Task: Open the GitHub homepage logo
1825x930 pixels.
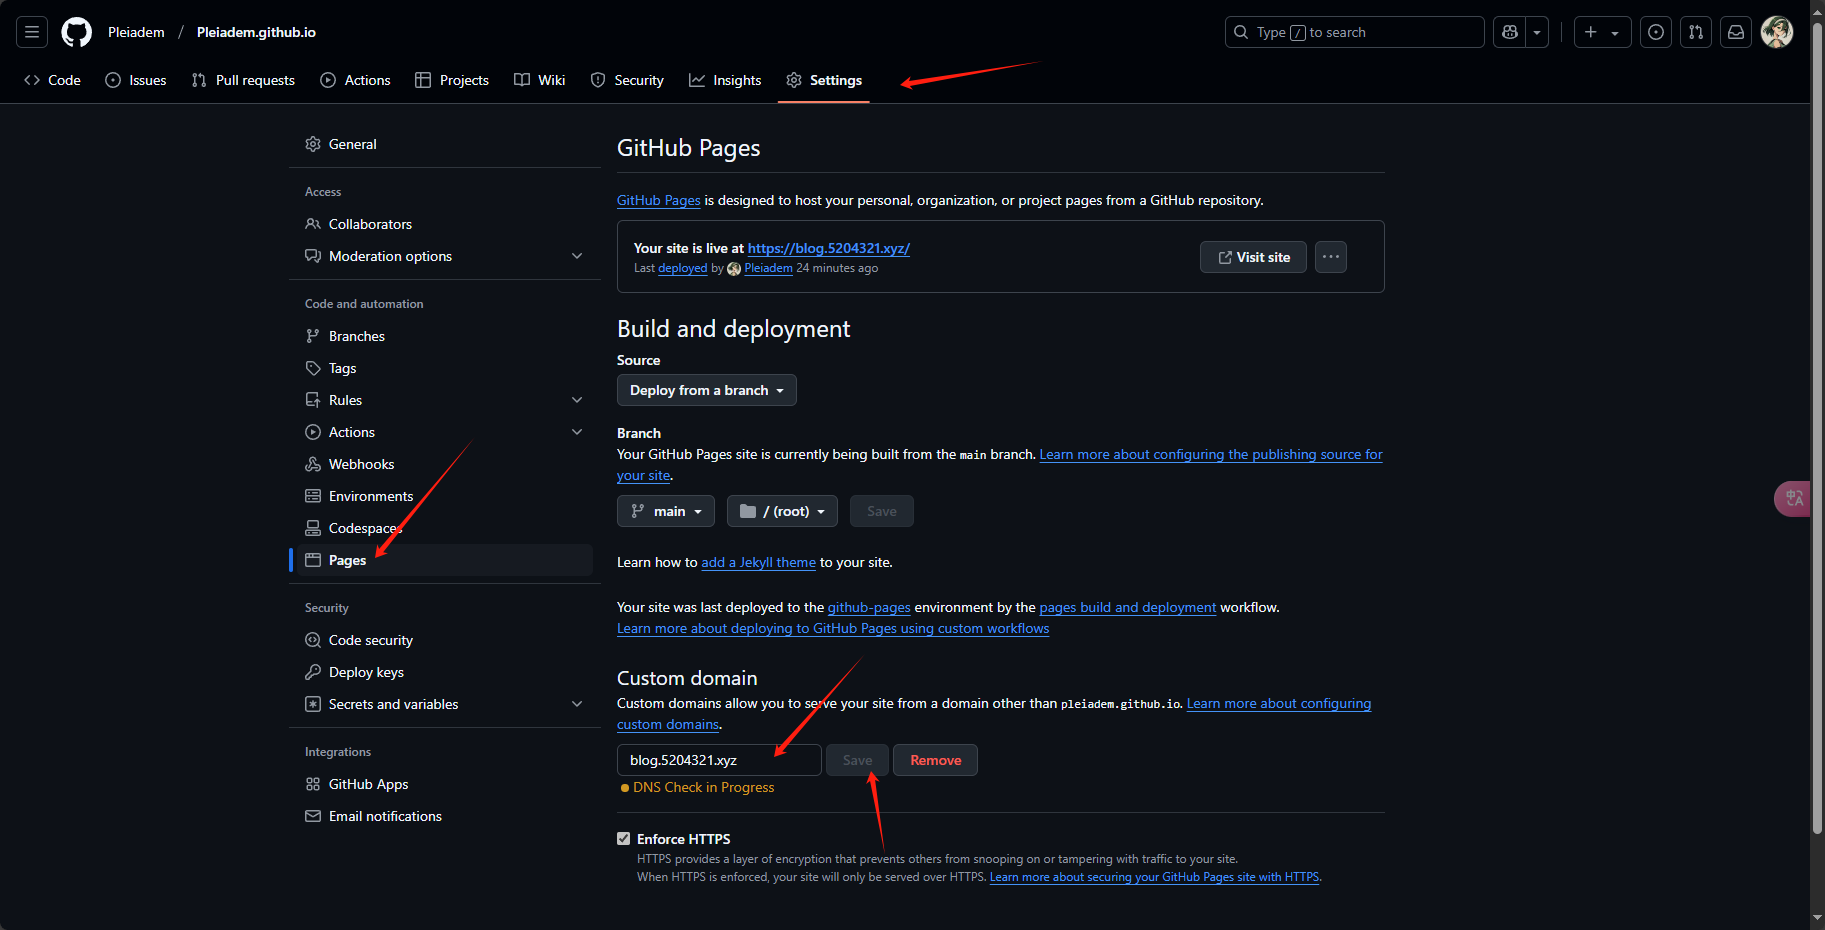Action: pyautogui.click(x=76, y=32)
